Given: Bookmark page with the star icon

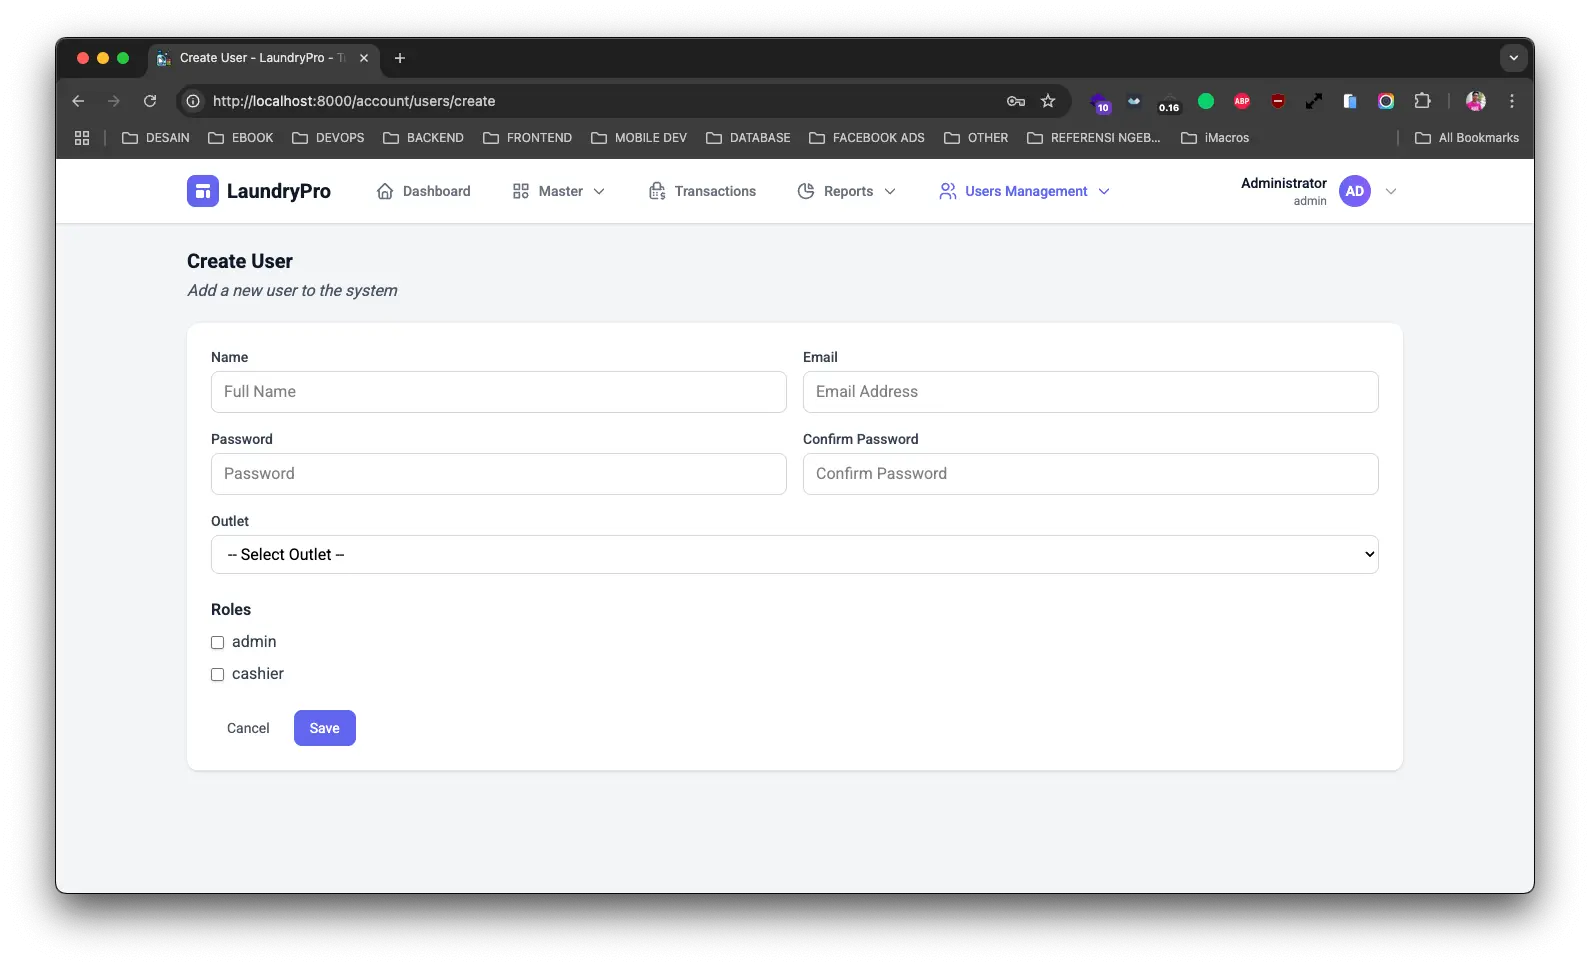Looking at the screenshot, I should 1048,101.
